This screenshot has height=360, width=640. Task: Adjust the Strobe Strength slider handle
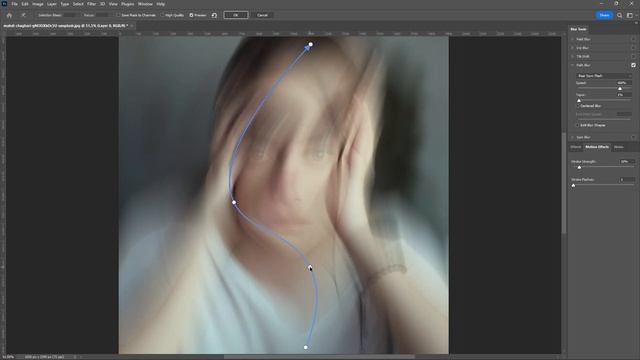click(x=579, y=167)
